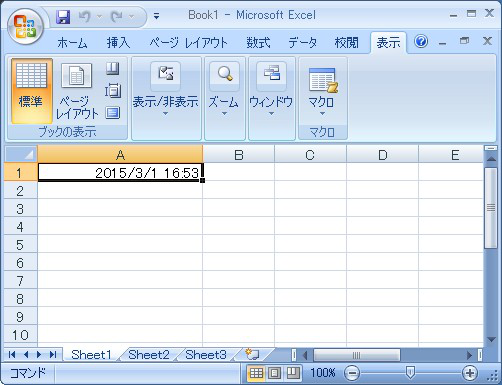This screenshot has width=502, height=385.
Task: Click the Undo arrow icon
Action: click(84, 16)
